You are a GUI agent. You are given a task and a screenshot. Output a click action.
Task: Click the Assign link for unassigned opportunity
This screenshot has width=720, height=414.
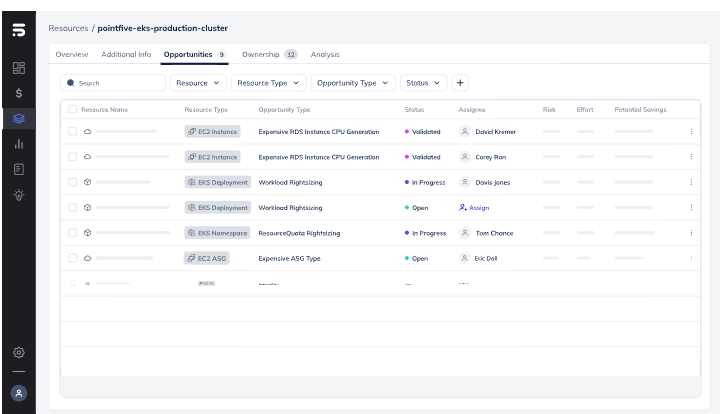pyautogui.click(x=474, y=207)
